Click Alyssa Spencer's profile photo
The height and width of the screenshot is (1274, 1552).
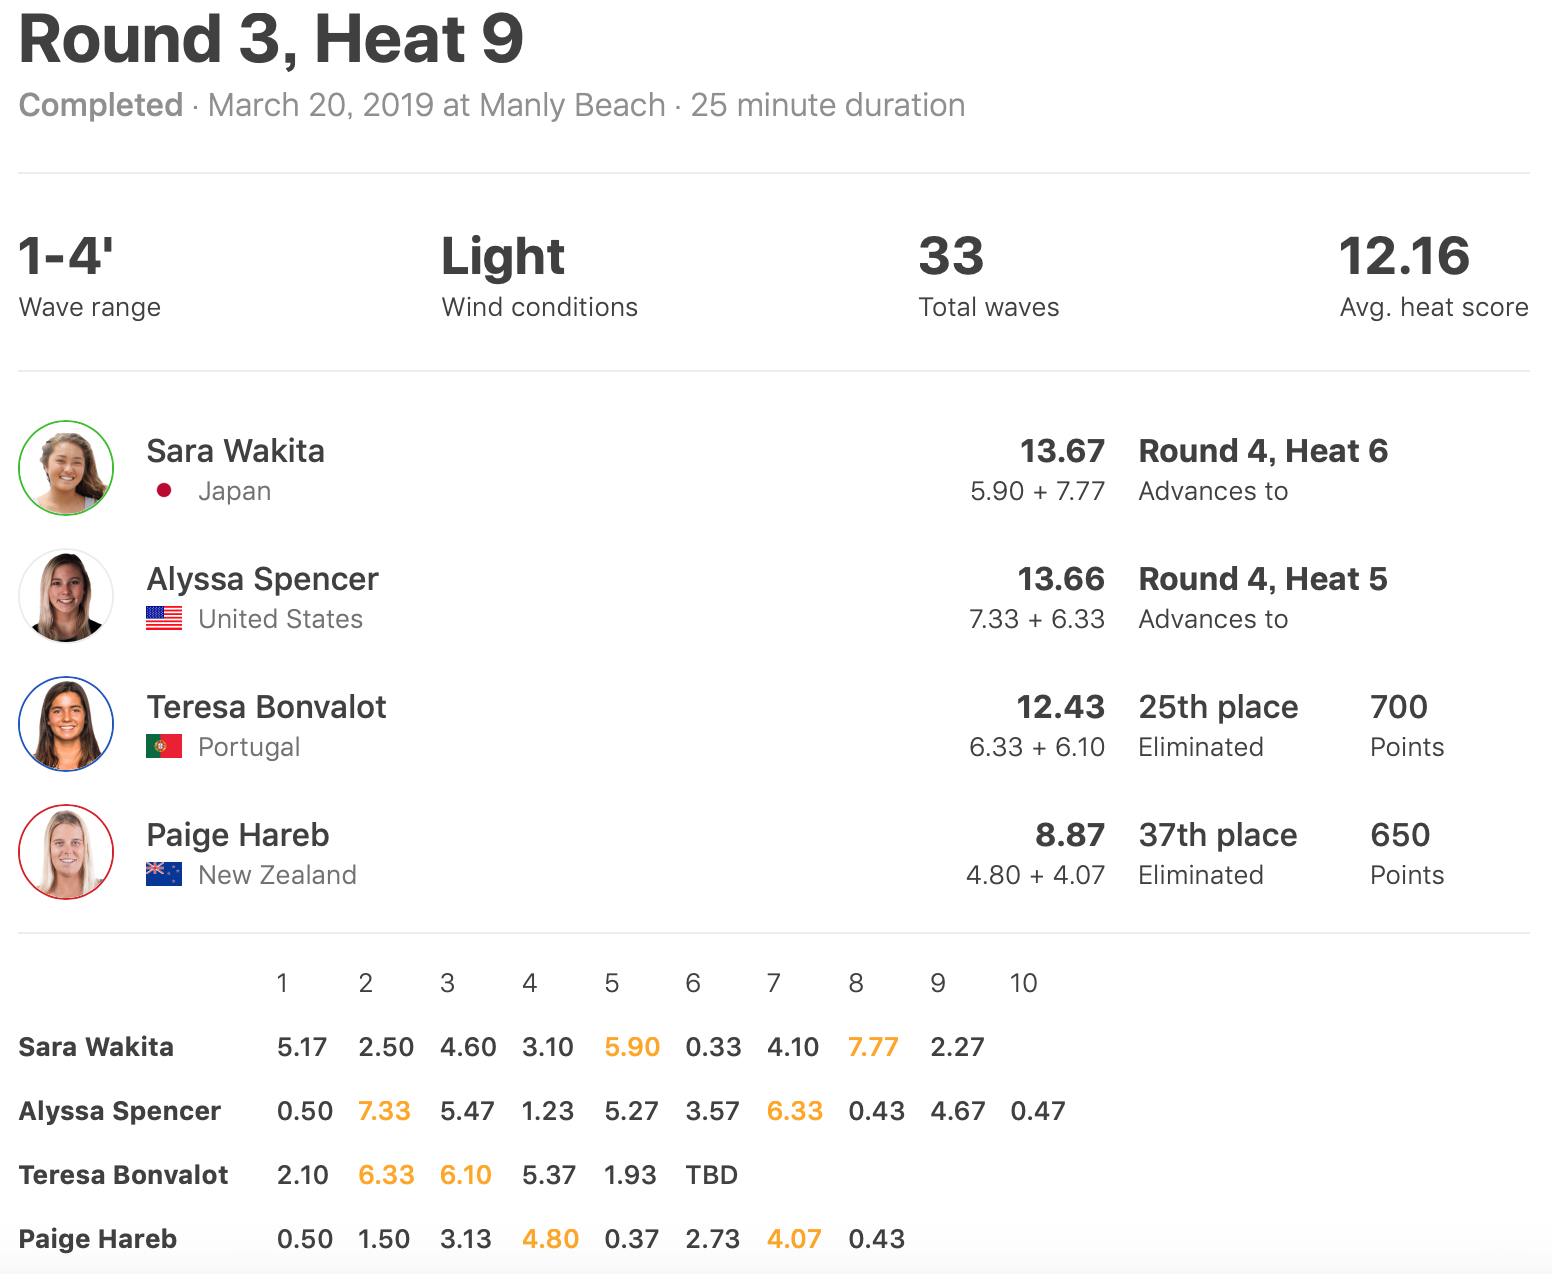[66, 596]
